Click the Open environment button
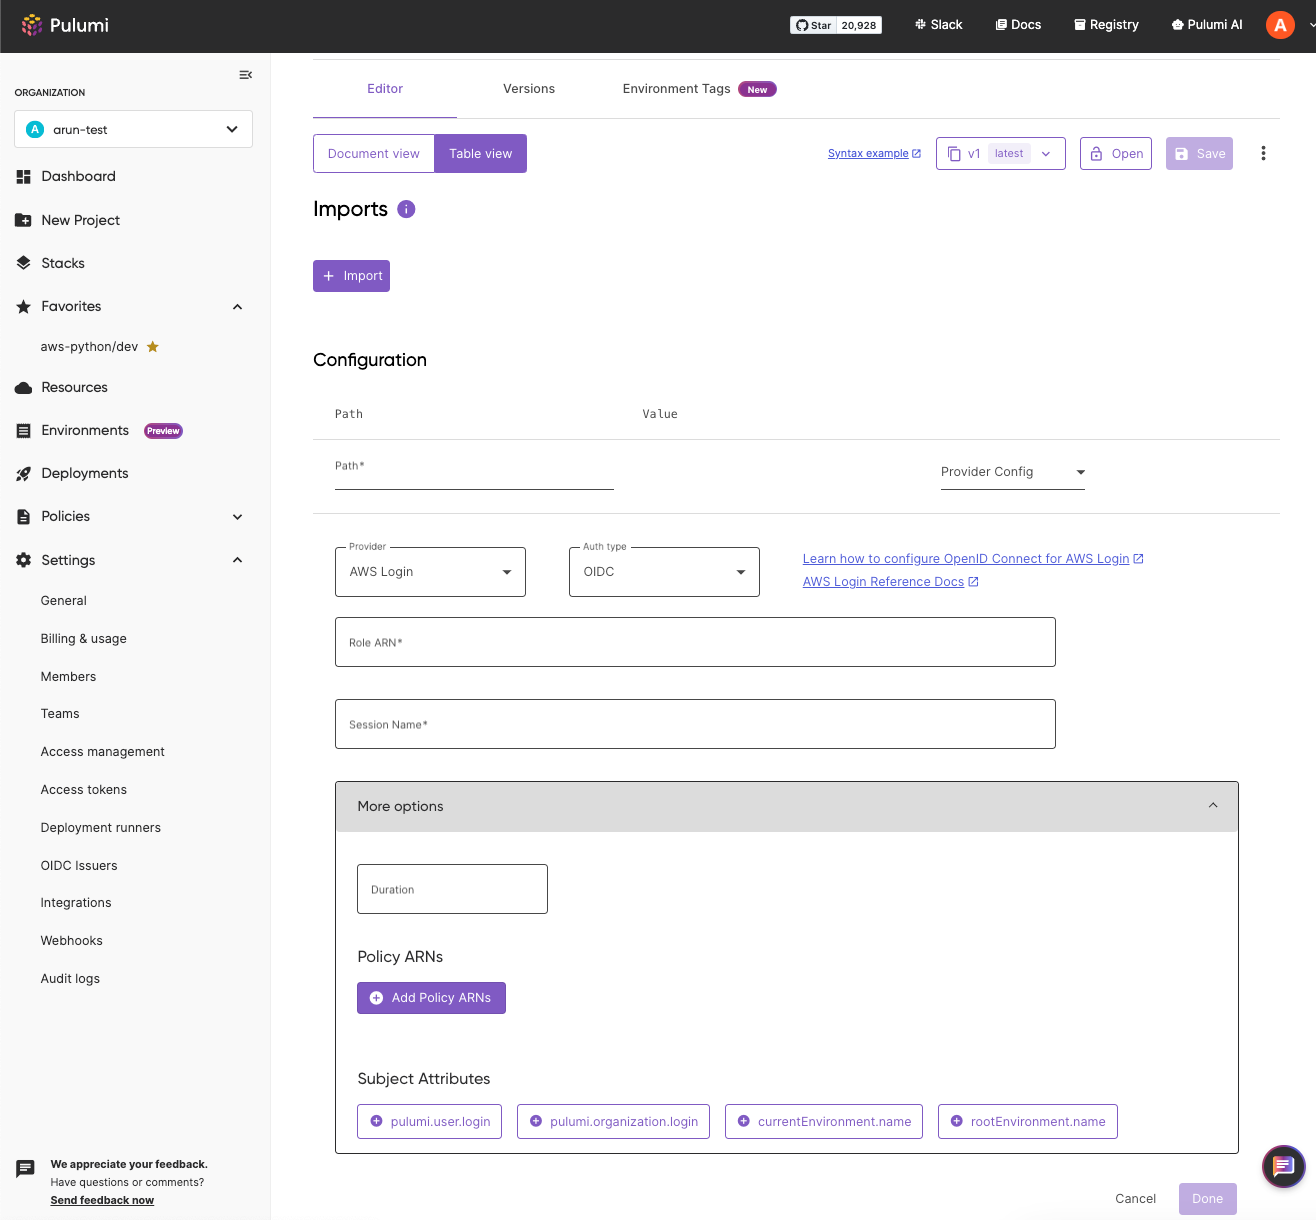The image size is (1316, 1220). coord(1116,154)
